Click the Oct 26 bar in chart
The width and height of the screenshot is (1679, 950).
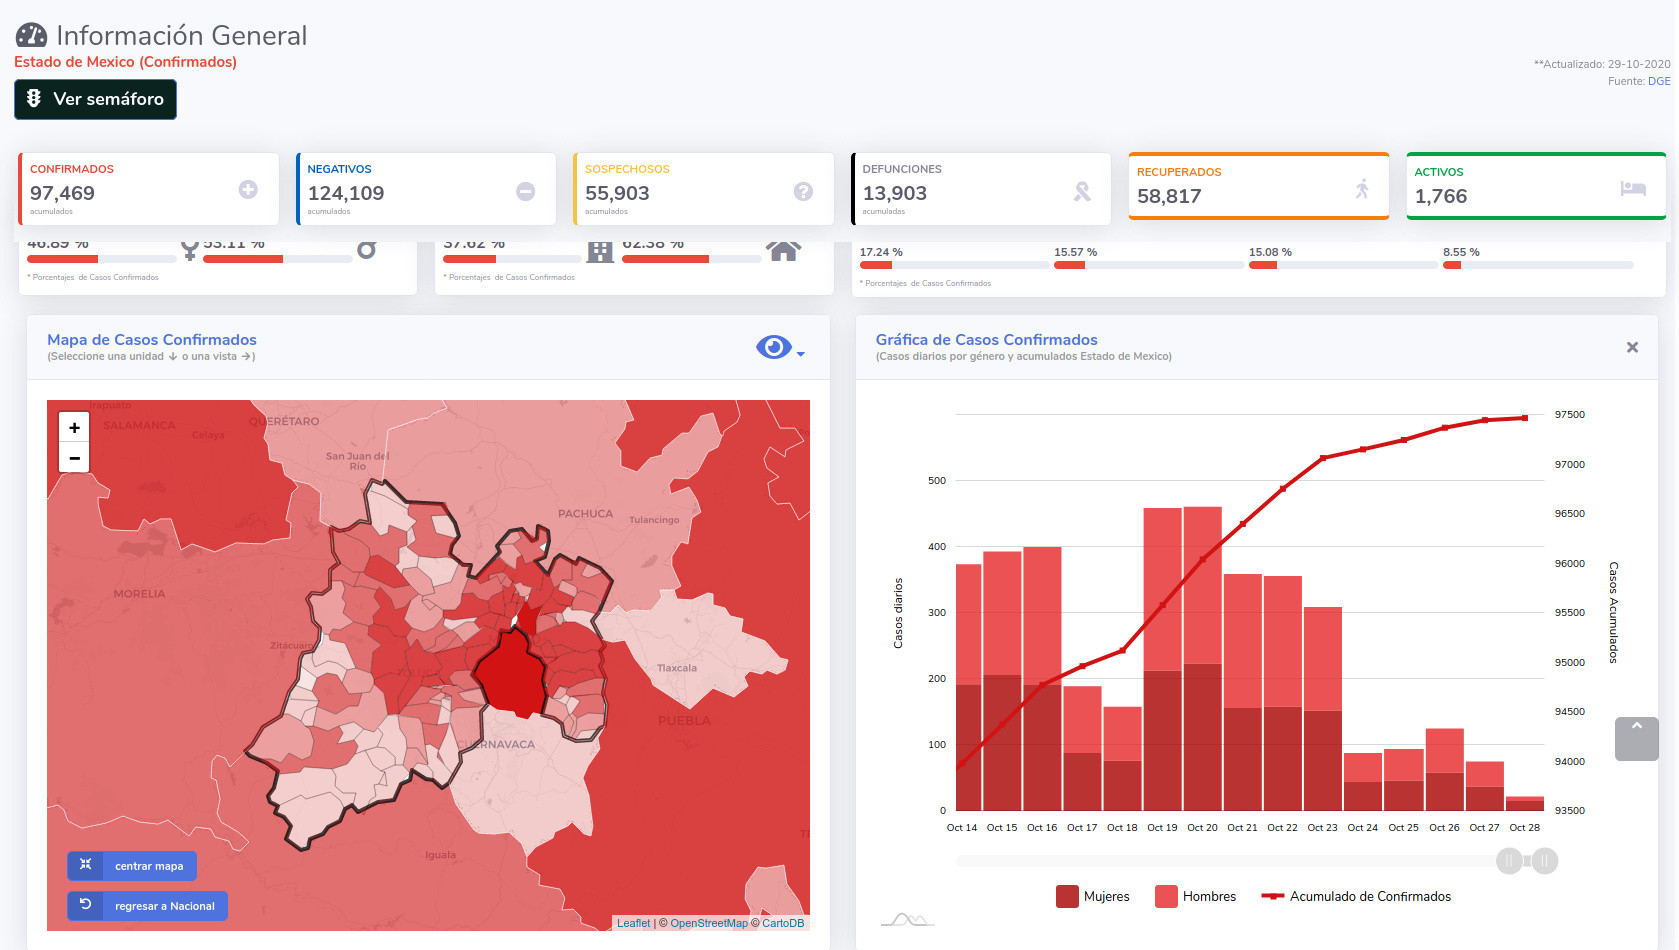tap(1444, 769)
